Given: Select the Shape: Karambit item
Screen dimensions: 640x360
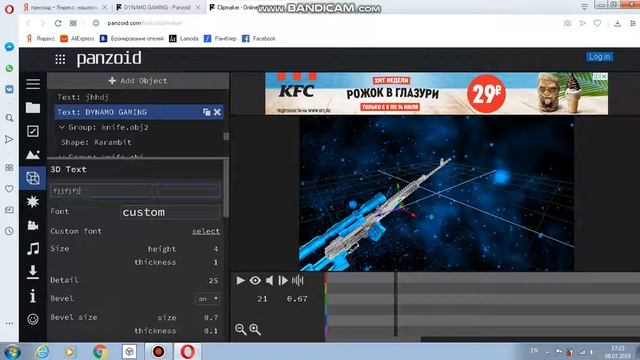Looking at the screenshot, I should pyautogui.click(x=96, y=142).
